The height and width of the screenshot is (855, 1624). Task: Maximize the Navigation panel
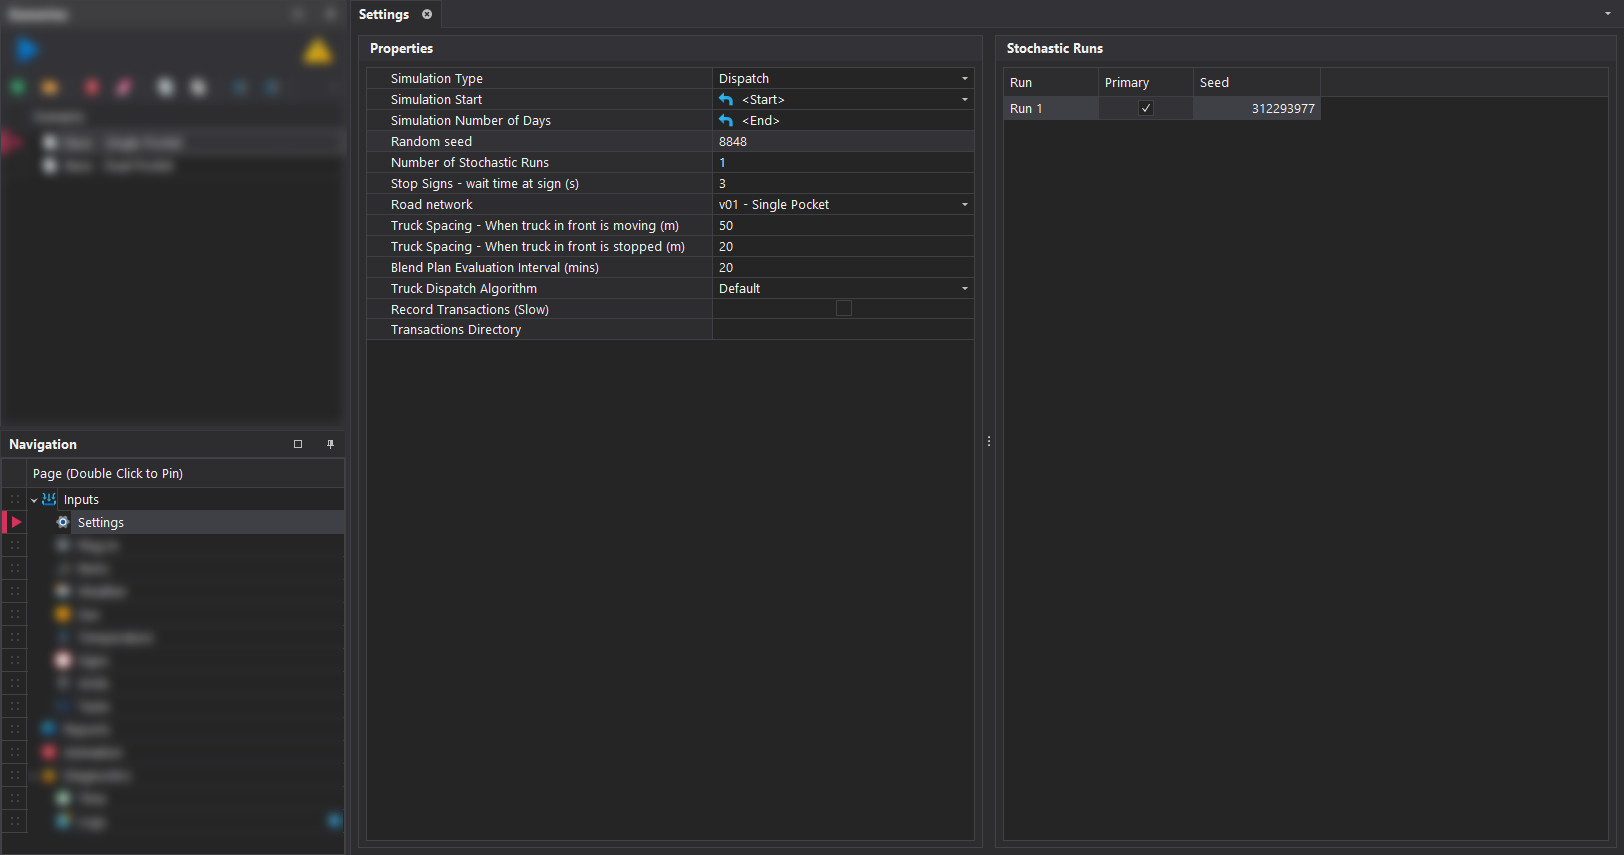click(298, 444)
